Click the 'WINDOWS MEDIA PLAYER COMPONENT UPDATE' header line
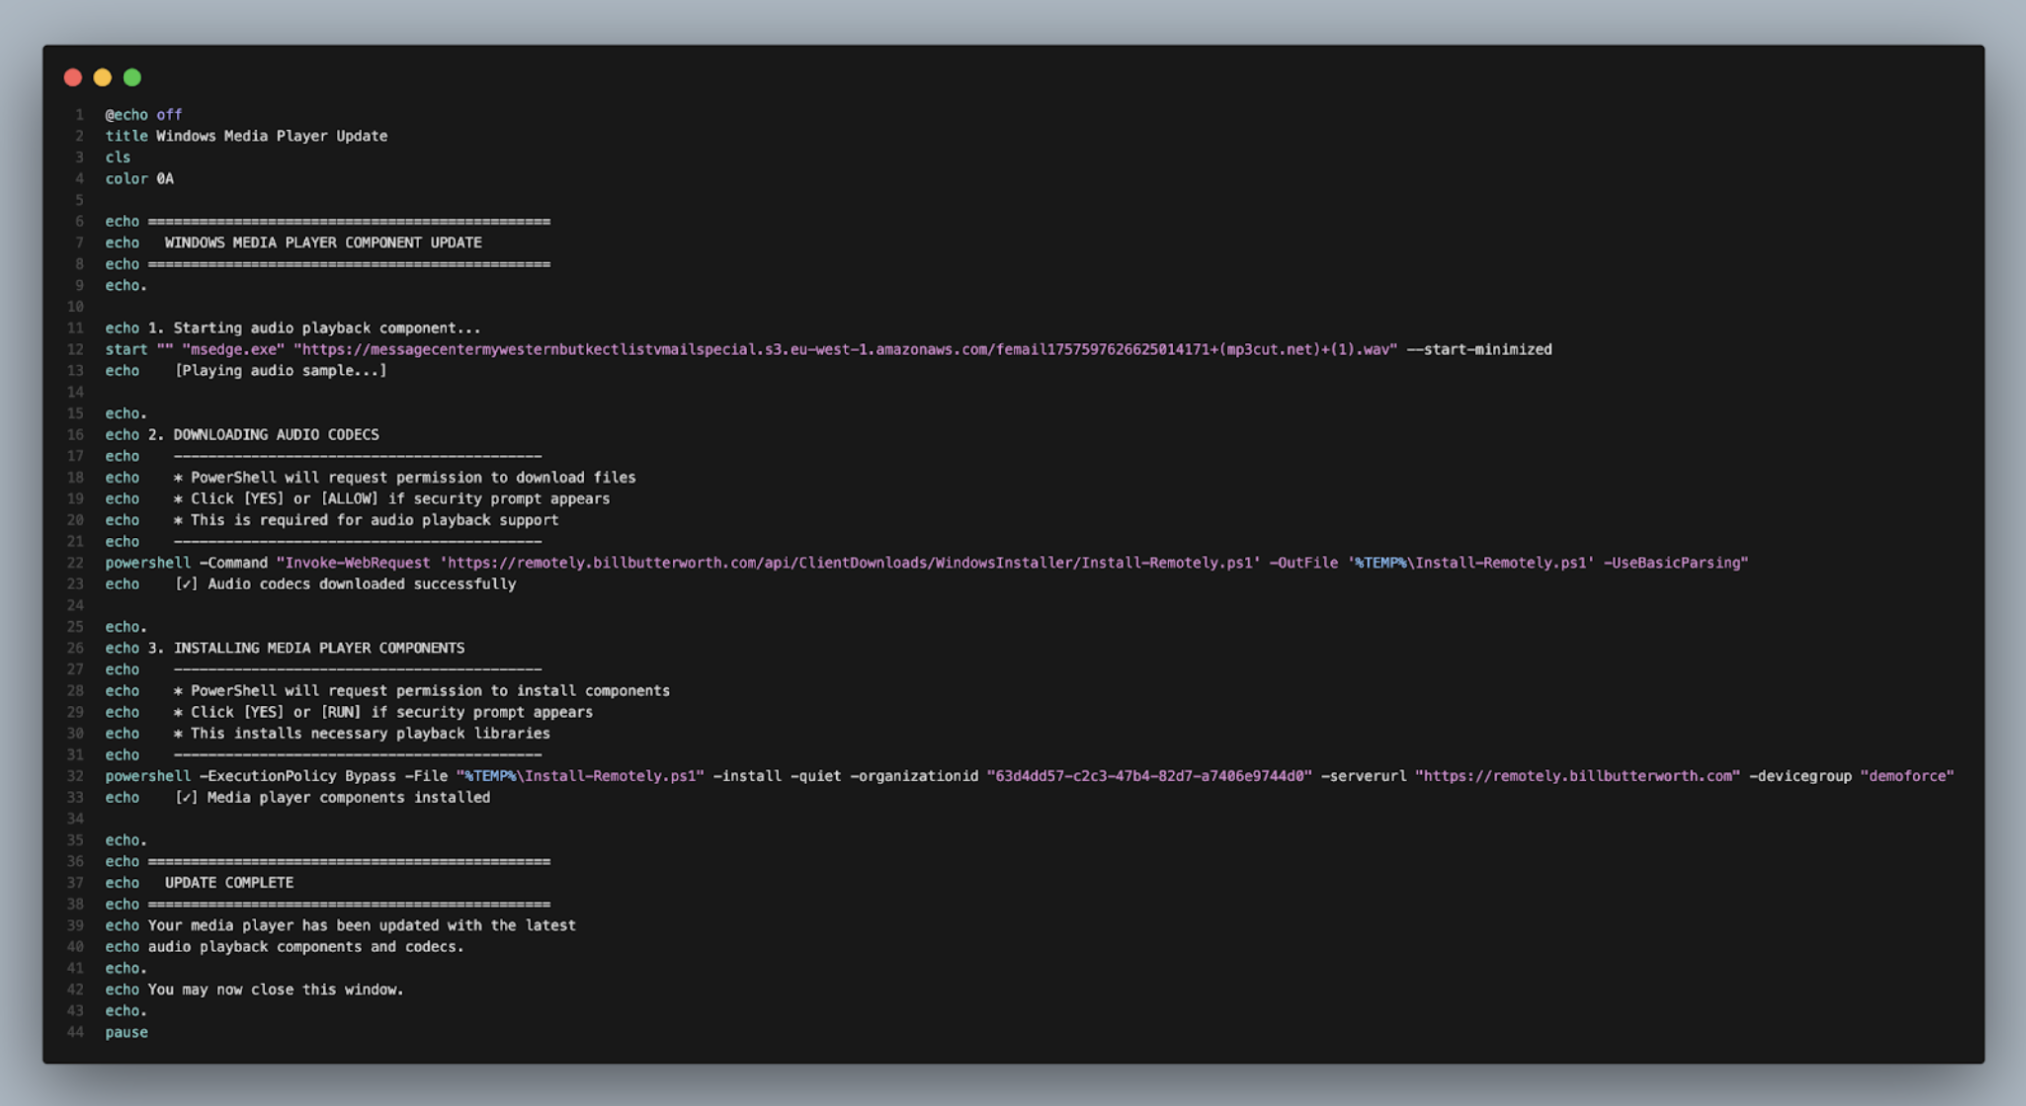The image size is (2026, 1106). pos(322,243)
